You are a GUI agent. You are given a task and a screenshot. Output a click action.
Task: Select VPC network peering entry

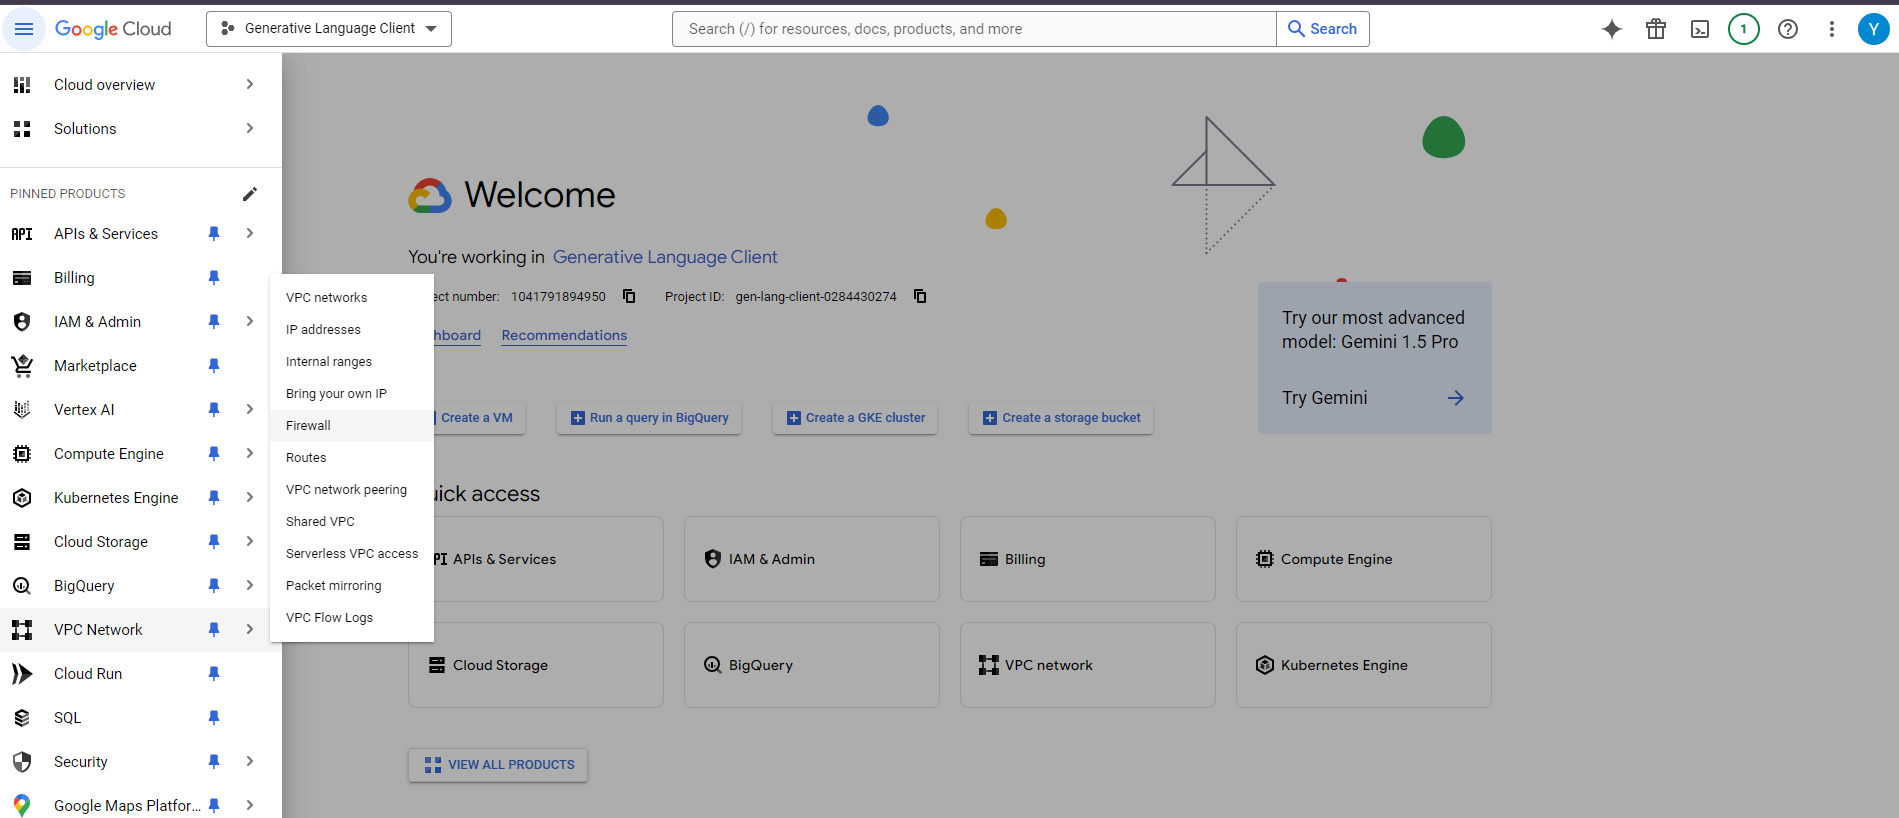tap(352, 490)
